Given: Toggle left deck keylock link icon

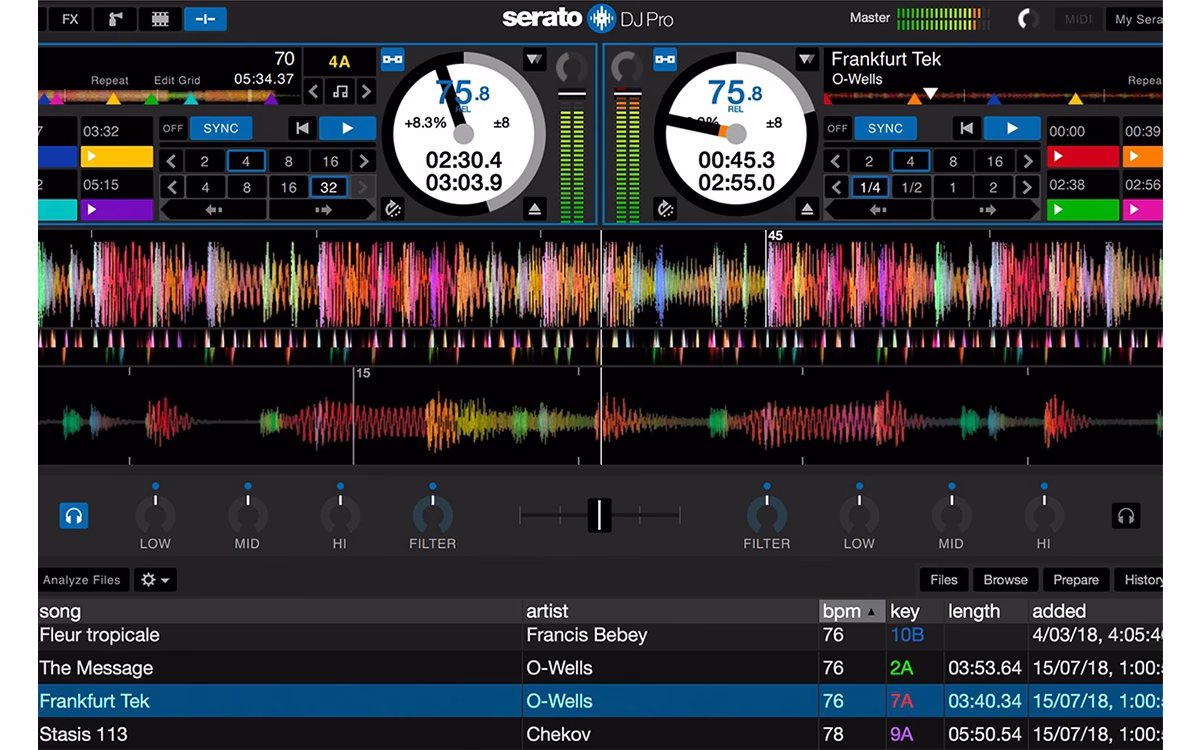Looking at the screenshot, I should [393, 59].
